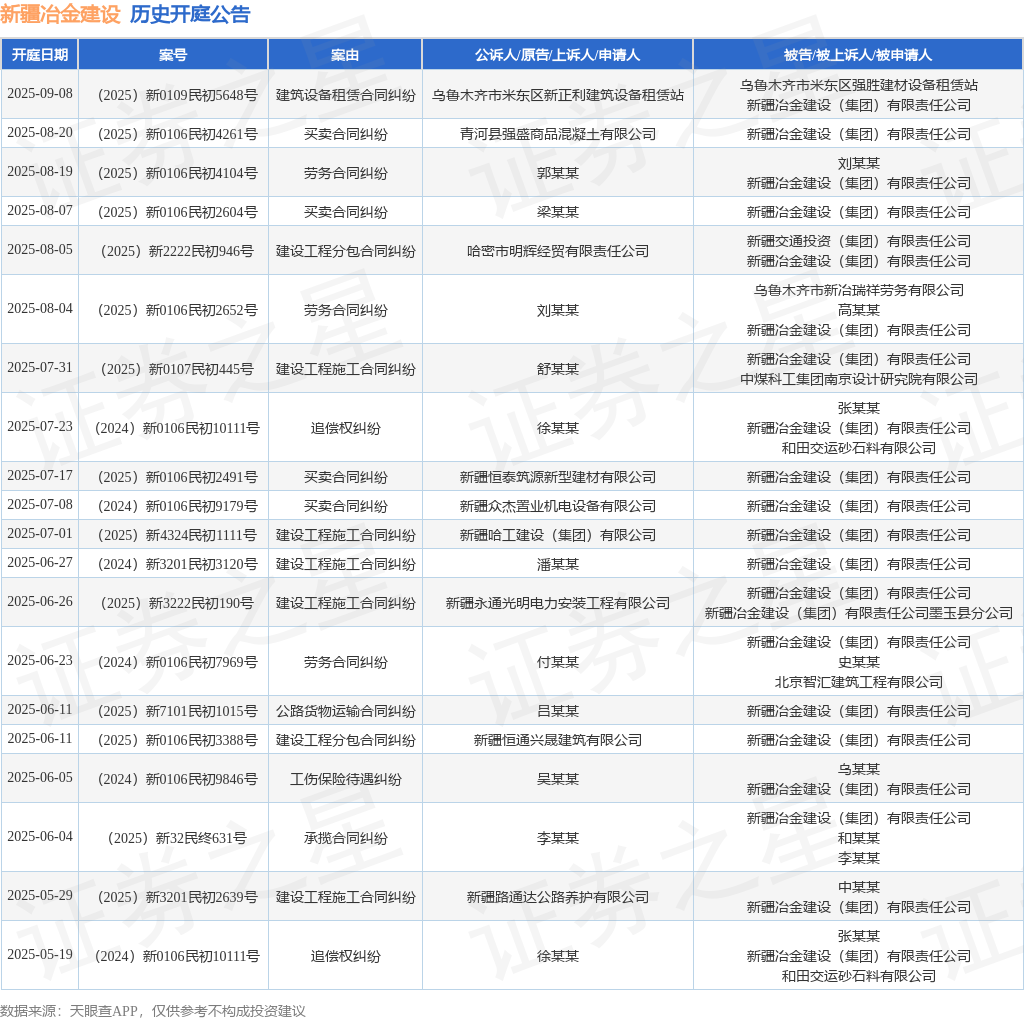1024x1020 pixels.
Task: Select the date 2025-06-23
Action: click(x=40, y=661)
